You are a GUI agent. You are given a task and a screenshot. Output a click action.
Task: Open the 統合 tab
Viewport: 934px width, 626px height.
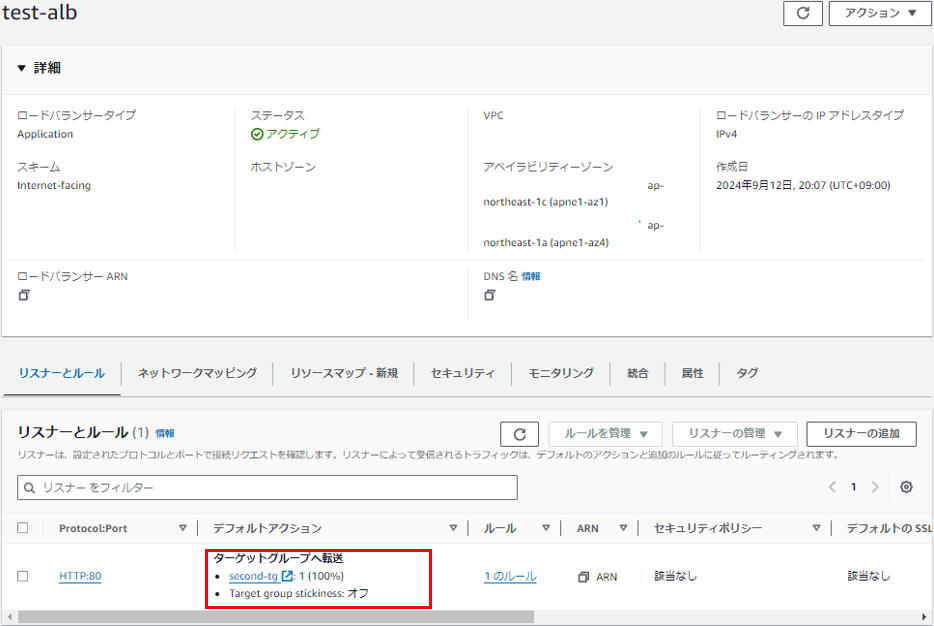point(637,373)
